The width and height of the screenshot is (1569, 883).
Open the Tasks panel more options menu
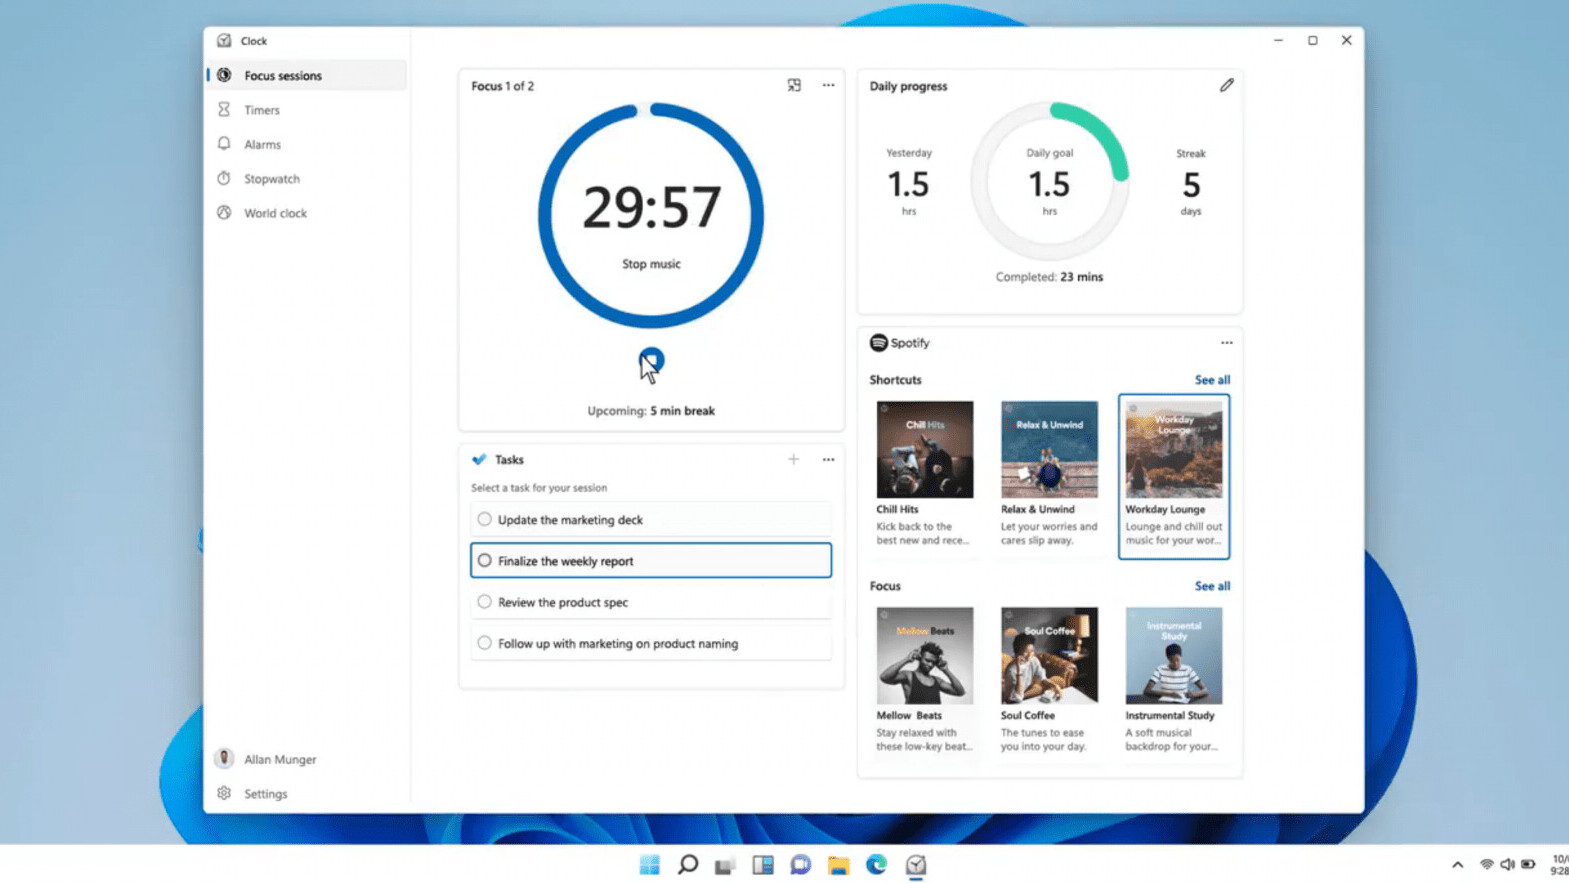828,459
